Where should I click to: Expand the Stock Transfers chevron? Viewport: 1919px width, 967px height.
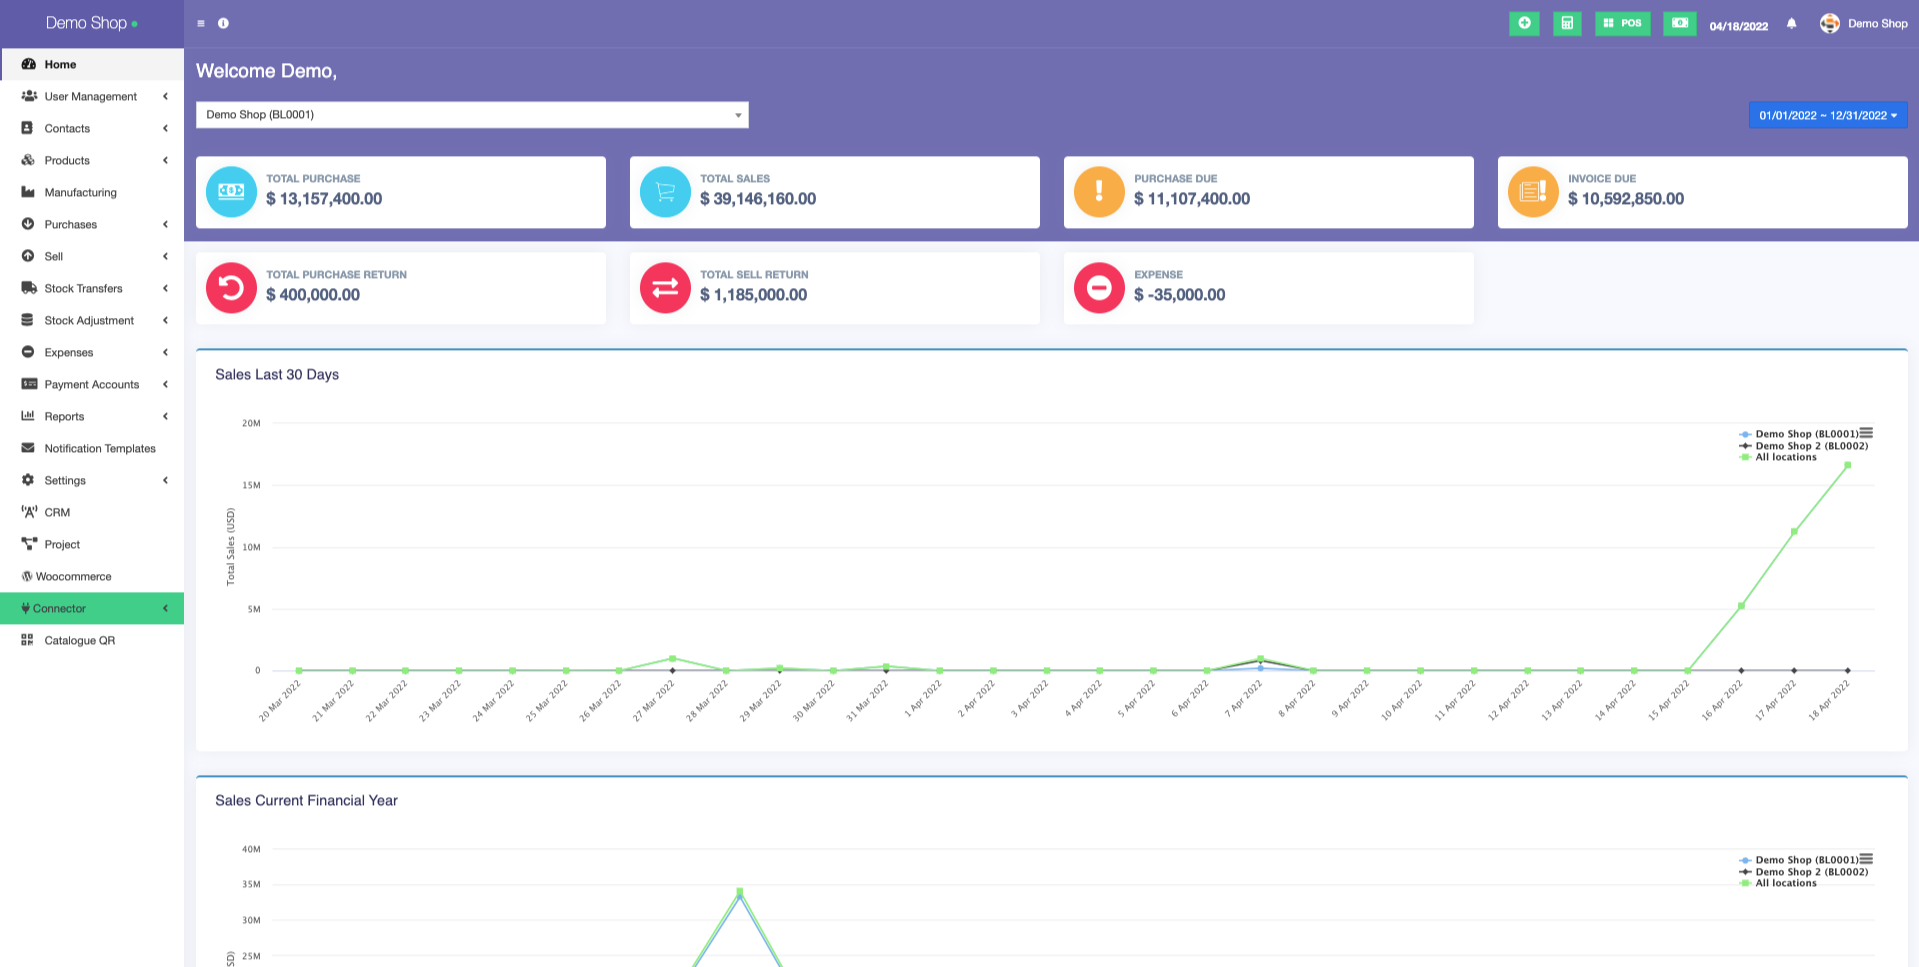165,288
